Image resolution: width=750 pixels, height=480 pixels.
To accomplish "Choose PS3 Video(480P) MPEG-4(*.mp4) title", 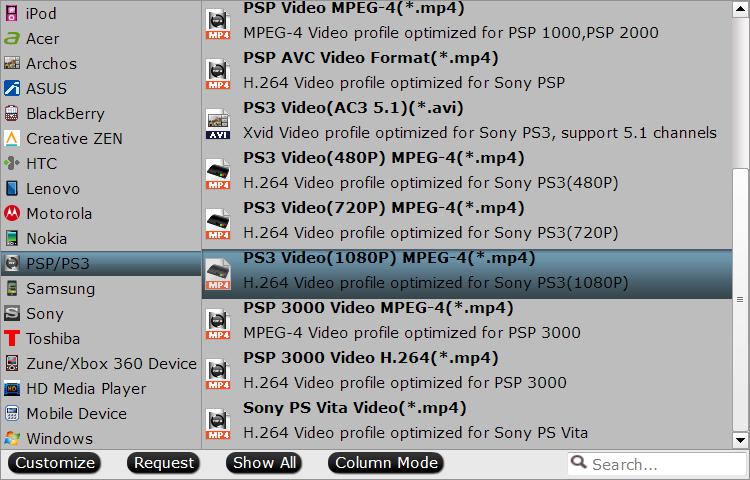I will click(384, 158).
